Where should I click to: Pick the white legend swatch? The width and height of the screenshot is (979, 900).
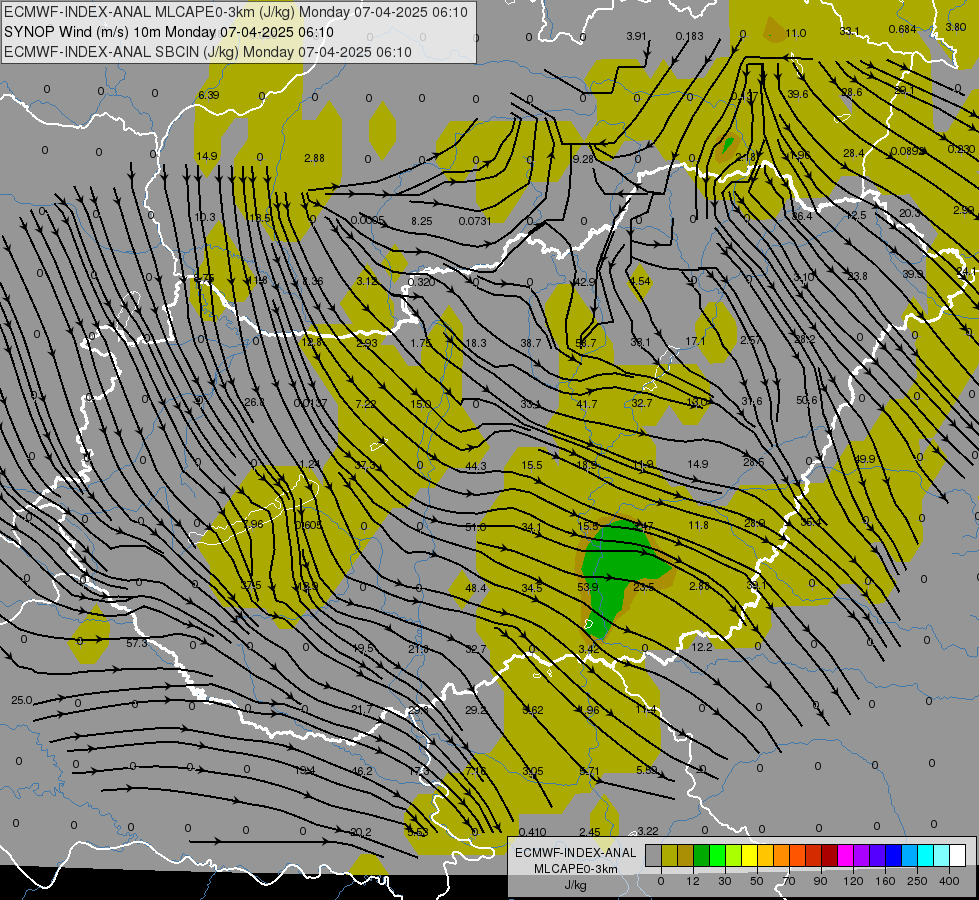click(958, 855)
